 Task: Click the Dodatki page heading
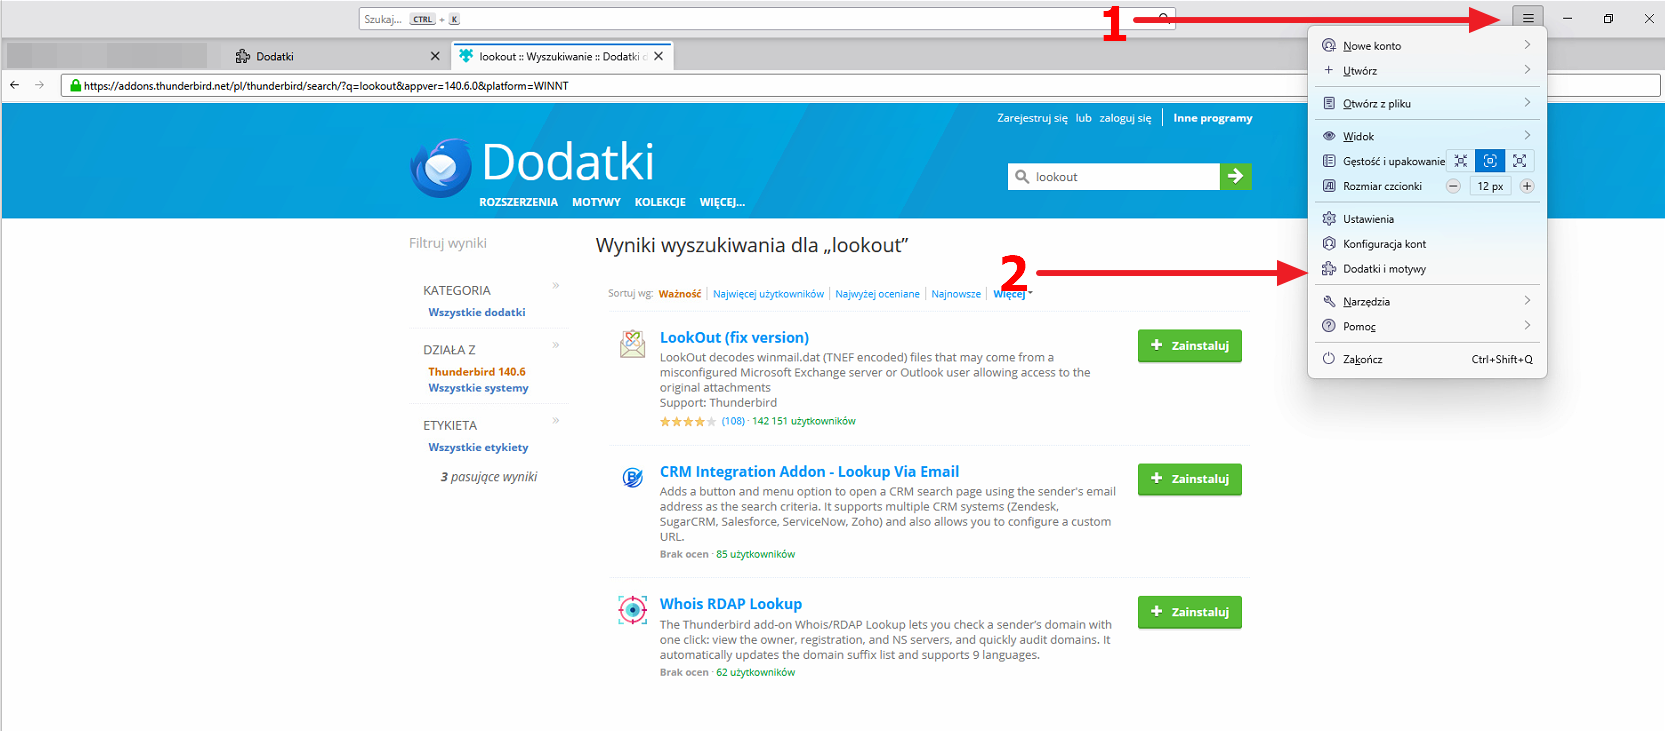pyautogui.click(x=568, y=162)
